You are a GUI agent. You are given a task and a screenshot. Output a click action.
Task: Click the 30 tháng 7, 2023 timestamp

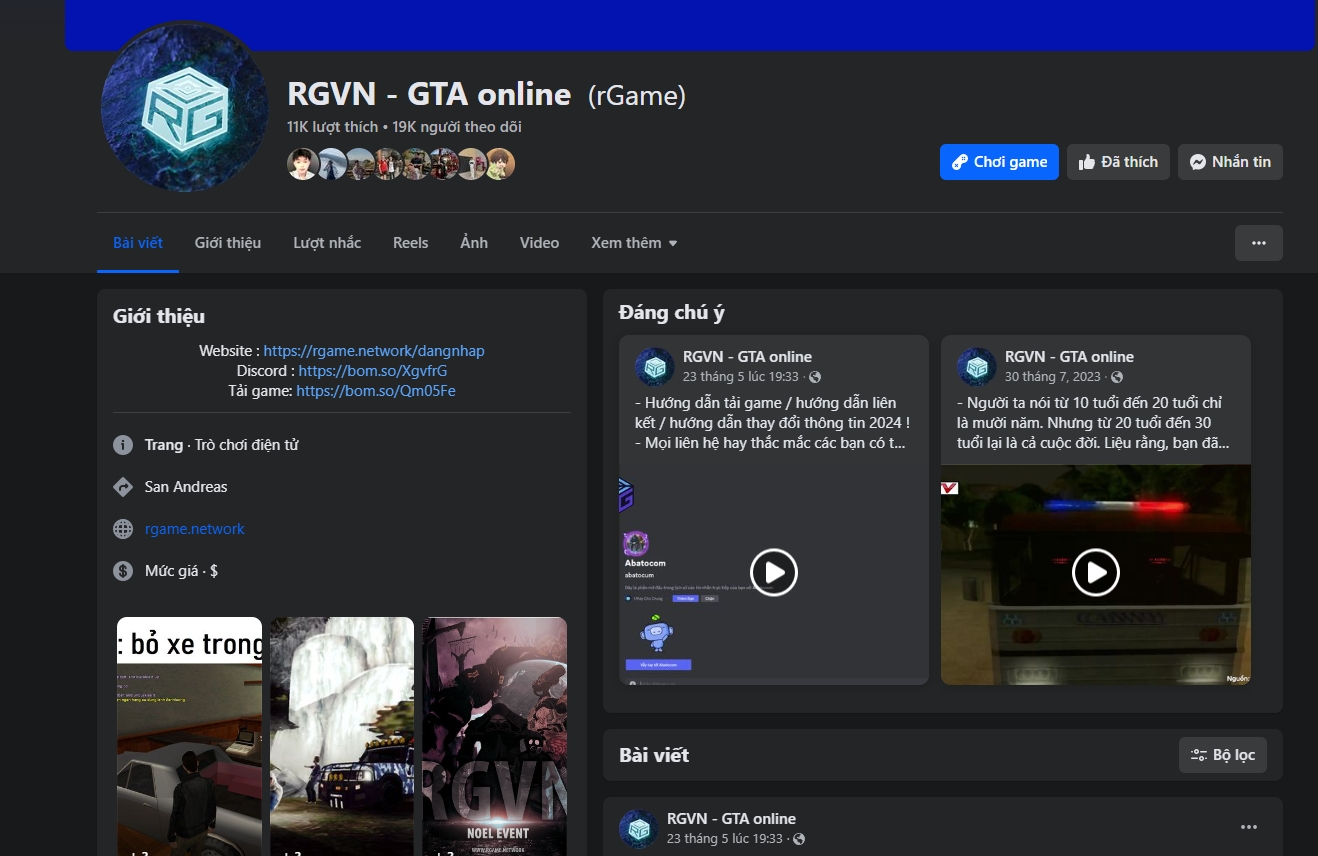click(1053, 377)
